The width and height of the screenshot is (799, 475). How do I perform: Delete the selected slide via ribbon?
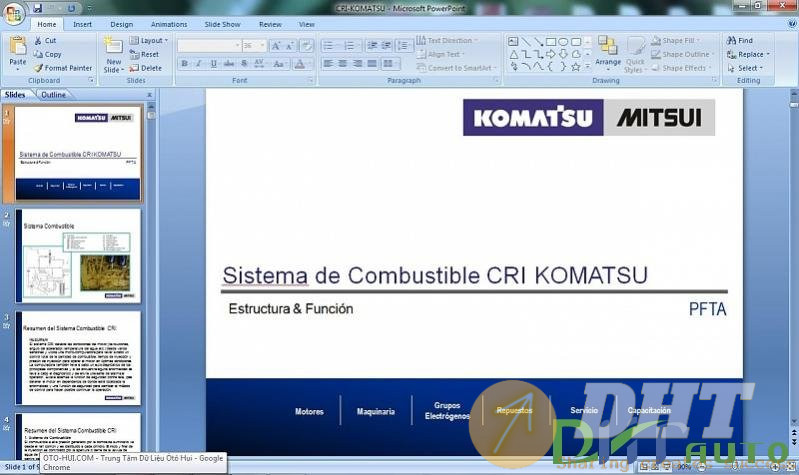tap(146, 68)
